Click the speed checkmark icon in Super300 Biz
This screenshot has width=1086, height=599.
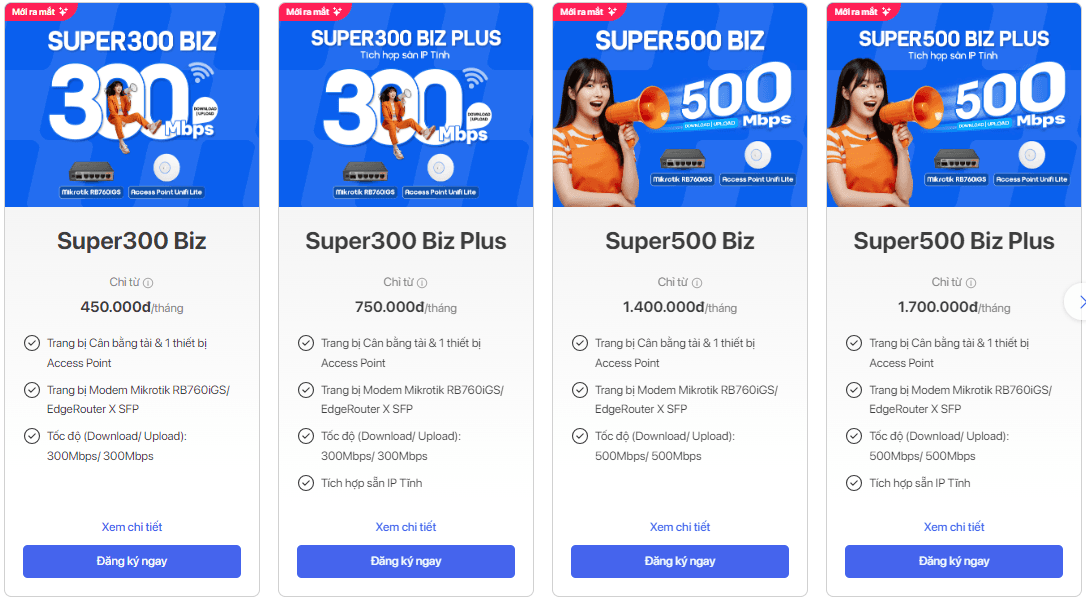tap(32, 436)
